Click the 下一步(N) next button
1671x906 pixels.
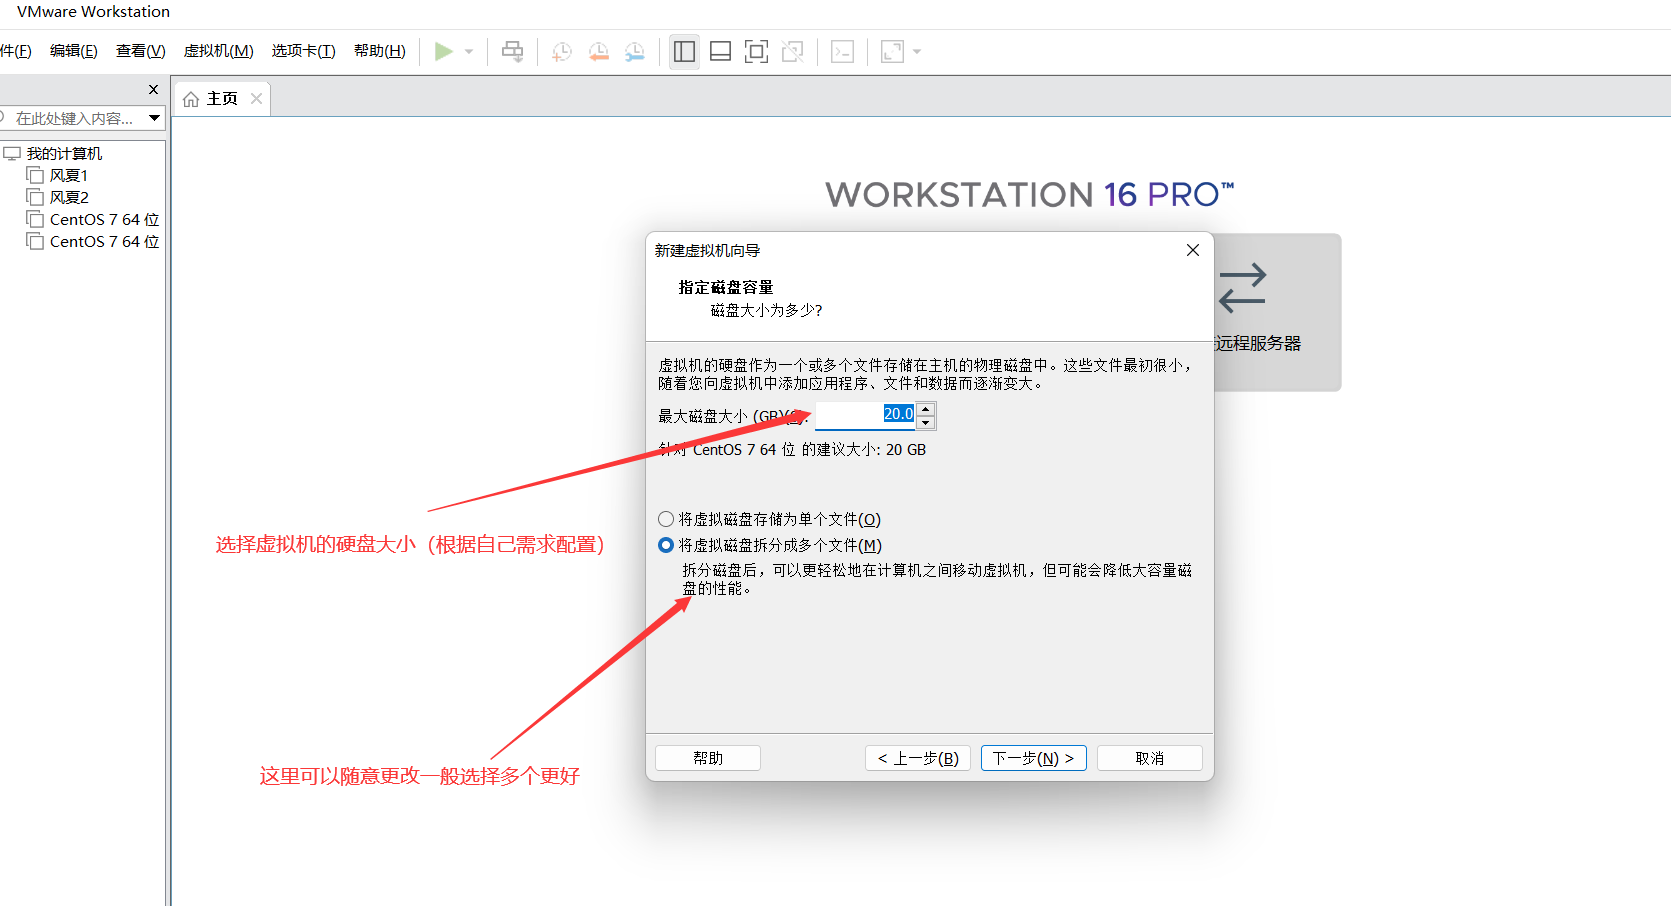[1034, 758]
